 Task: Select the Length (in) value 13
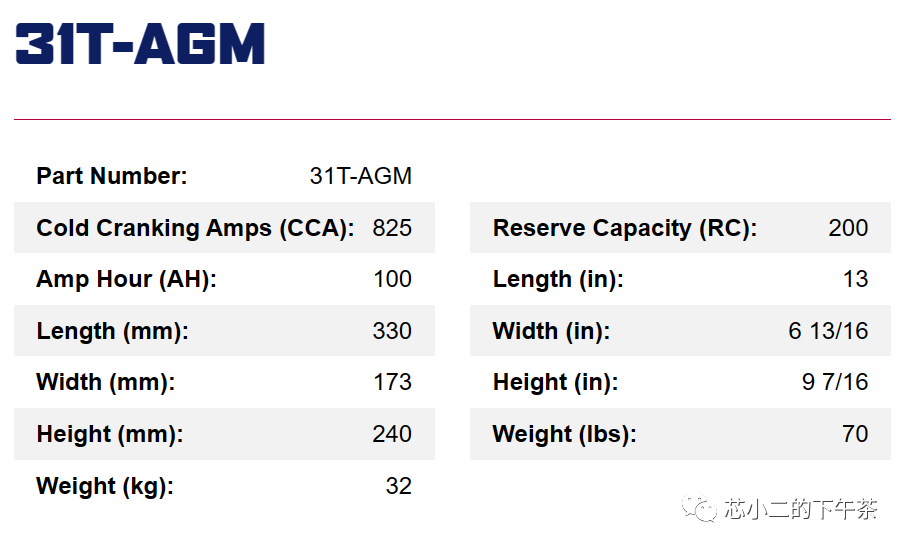(856, 279)
